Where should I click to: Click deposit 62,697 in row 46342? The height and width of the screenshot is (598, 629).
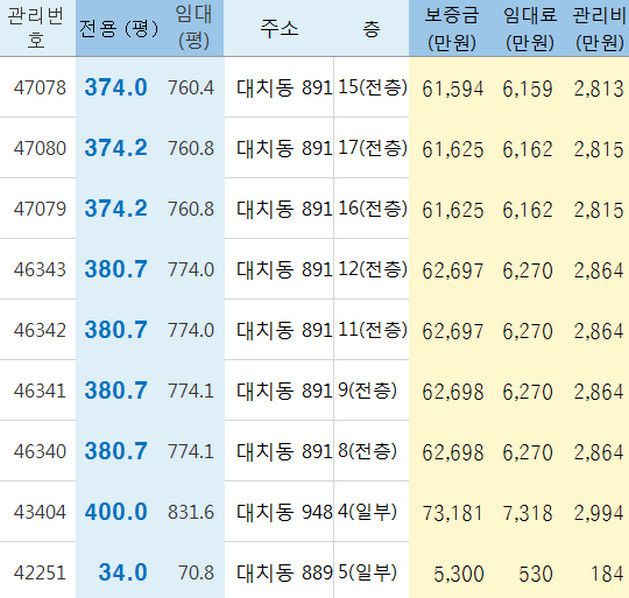point(453,332)
